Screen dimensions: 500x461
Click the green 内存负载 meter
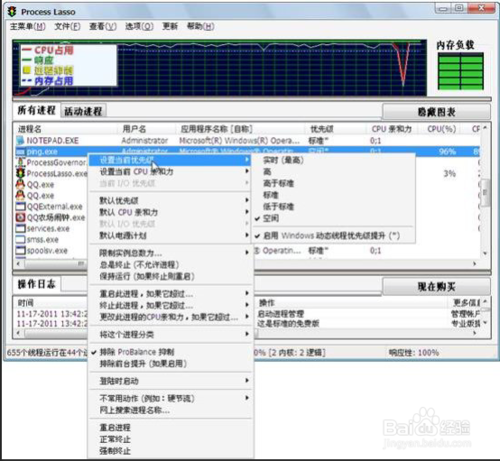(461, 72)
